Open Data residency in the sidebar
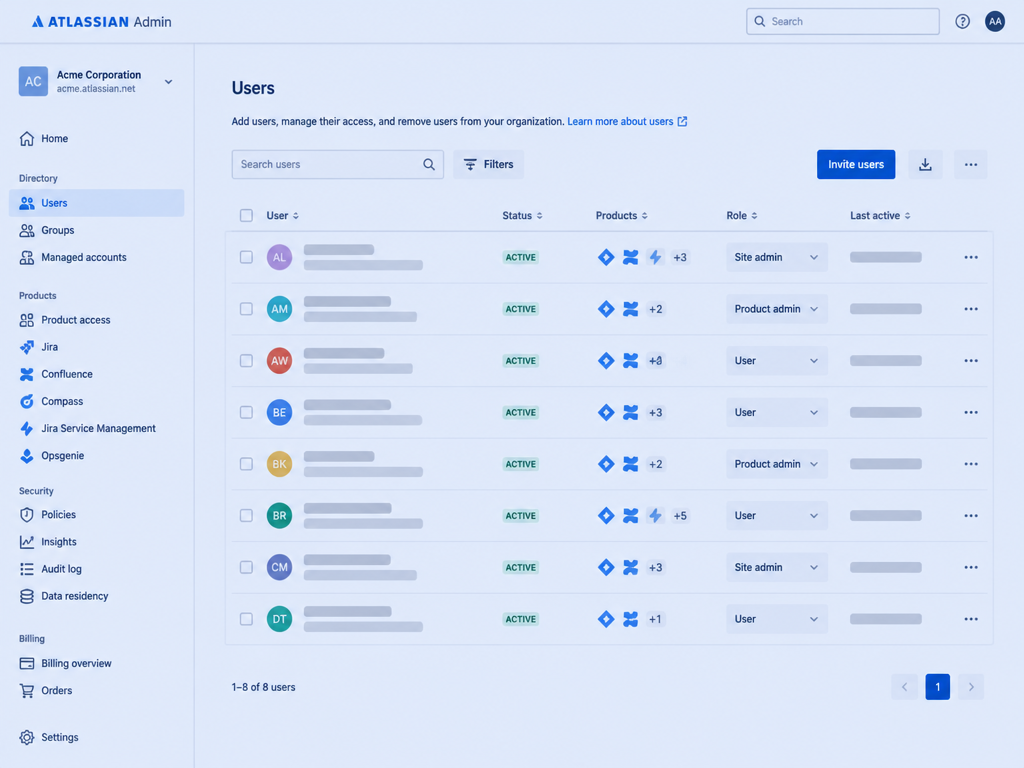The width and height of the screenshot is (1024, 768). coord(97,596)
